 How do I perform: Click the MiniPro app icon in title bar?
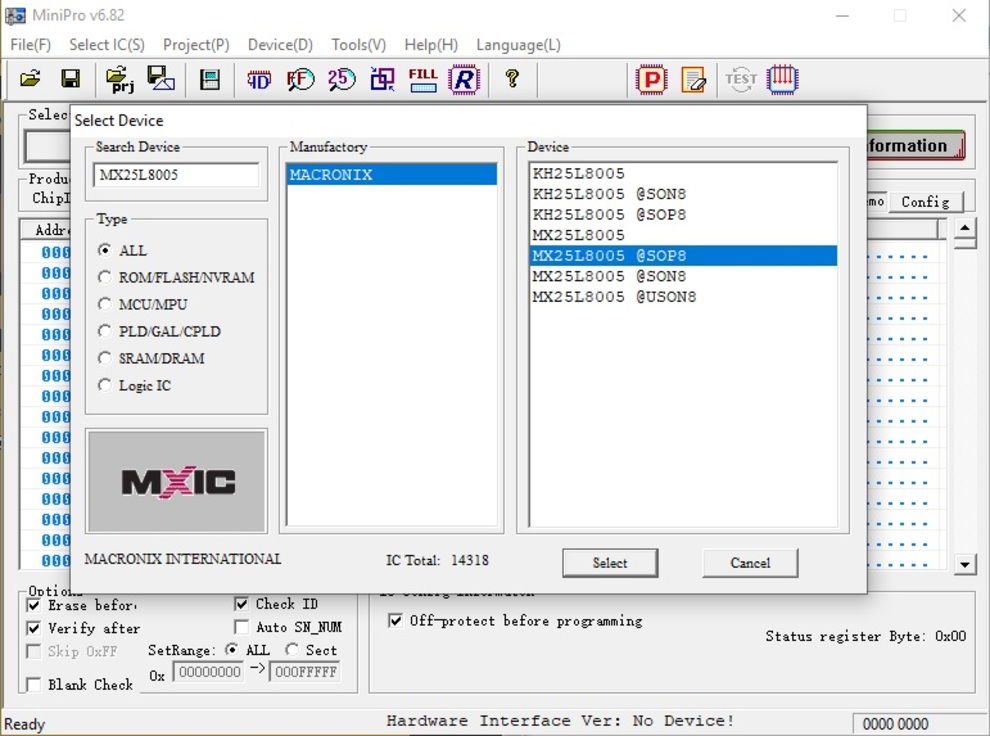(15, 15)
